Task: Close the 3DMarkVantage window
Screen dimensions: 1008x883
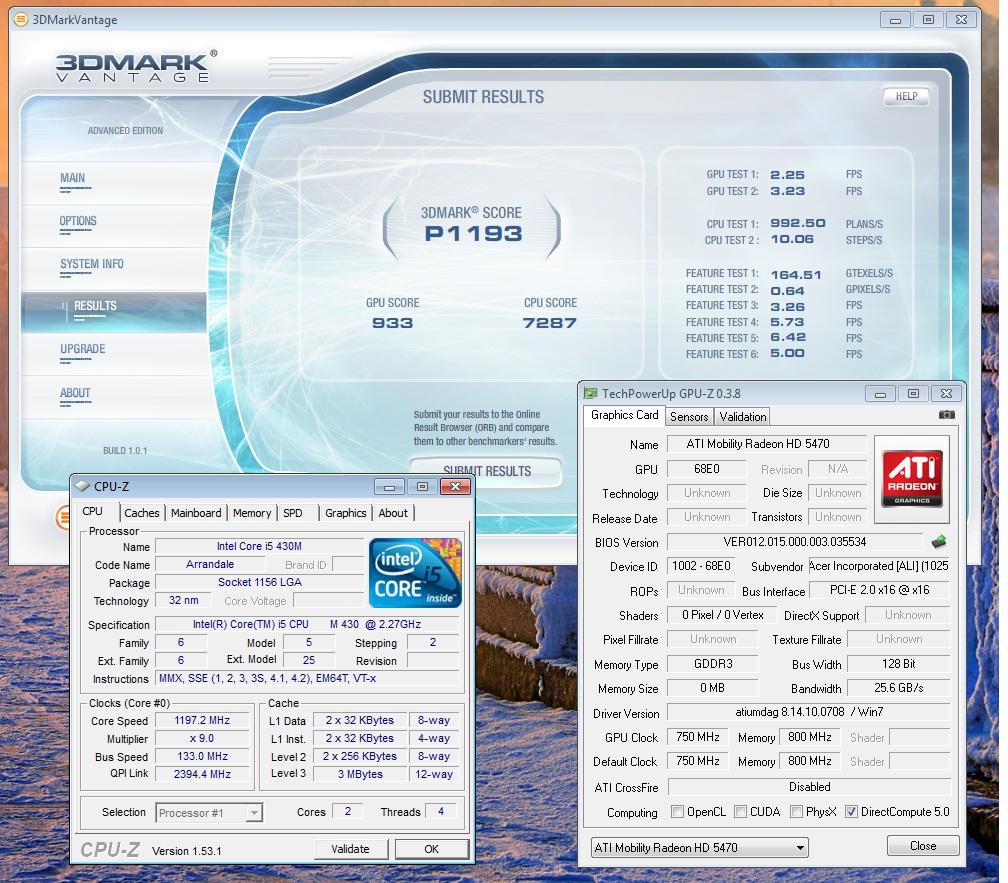Action: click(961, 20)
